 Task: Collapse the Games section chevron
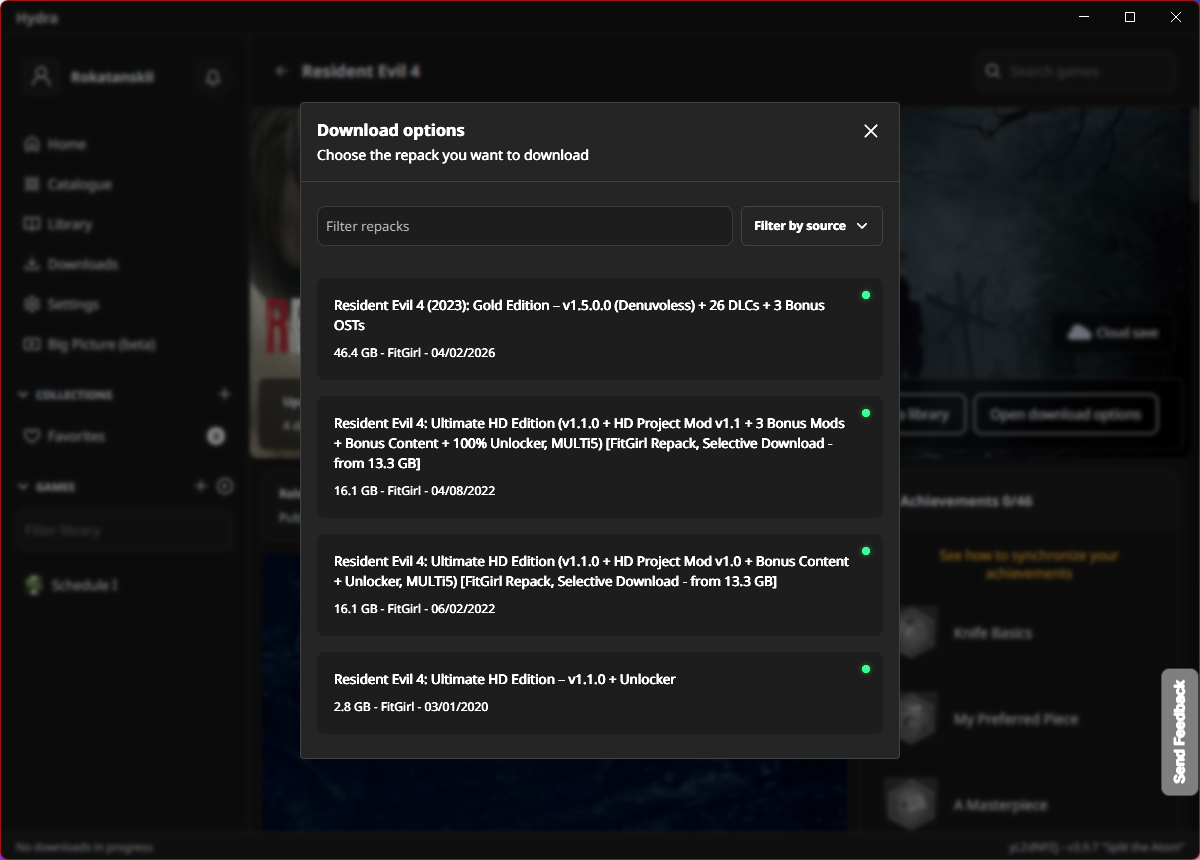[x=24, y=487]
